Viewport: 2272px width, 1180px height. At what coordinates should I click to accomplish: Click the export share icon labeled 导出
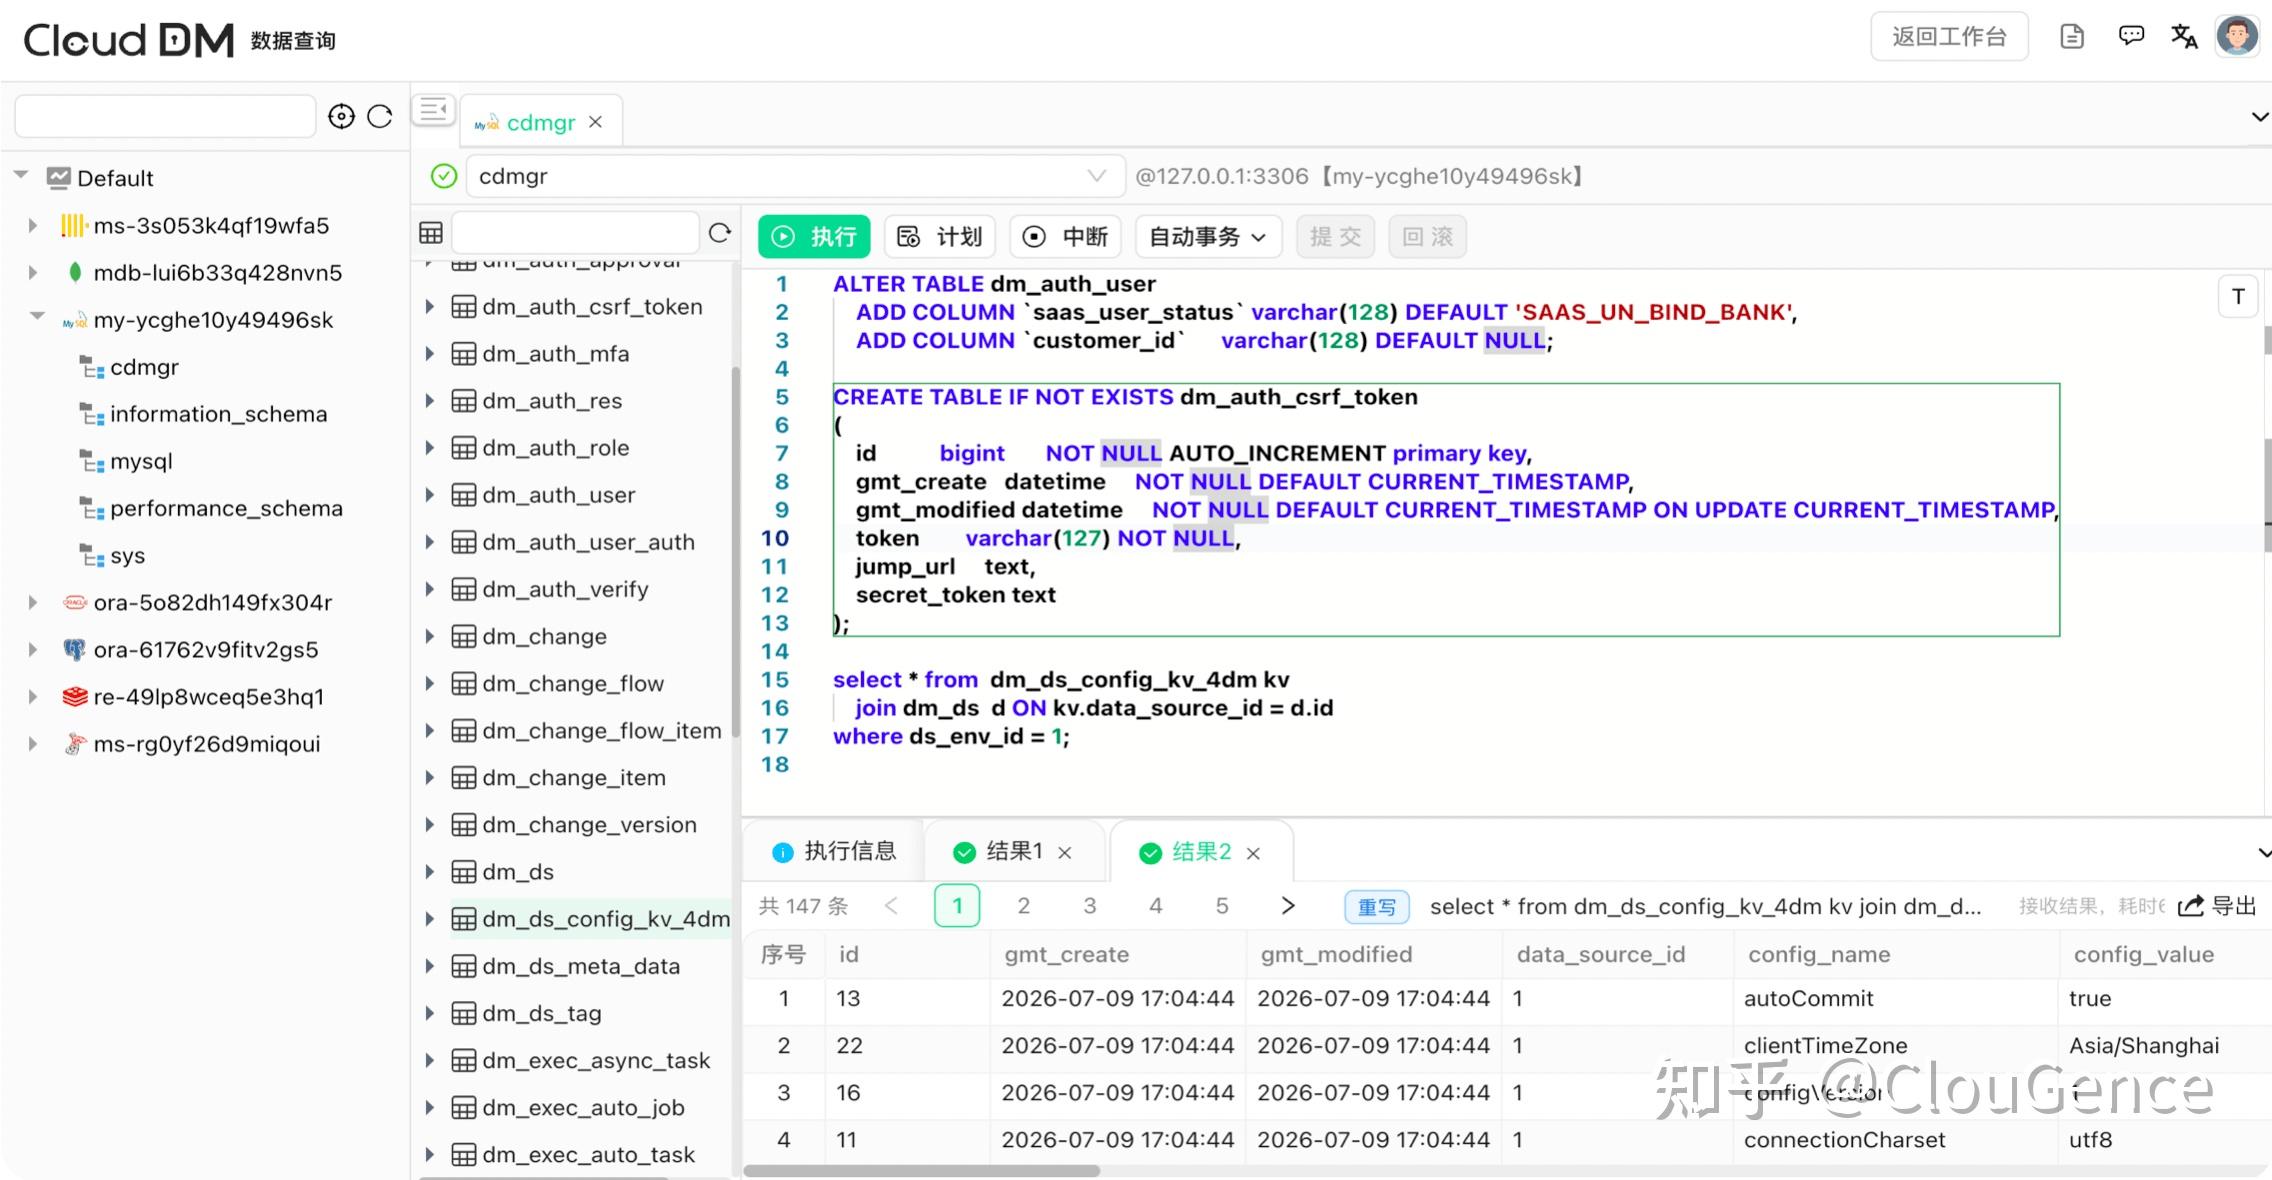click(2218, 906)
